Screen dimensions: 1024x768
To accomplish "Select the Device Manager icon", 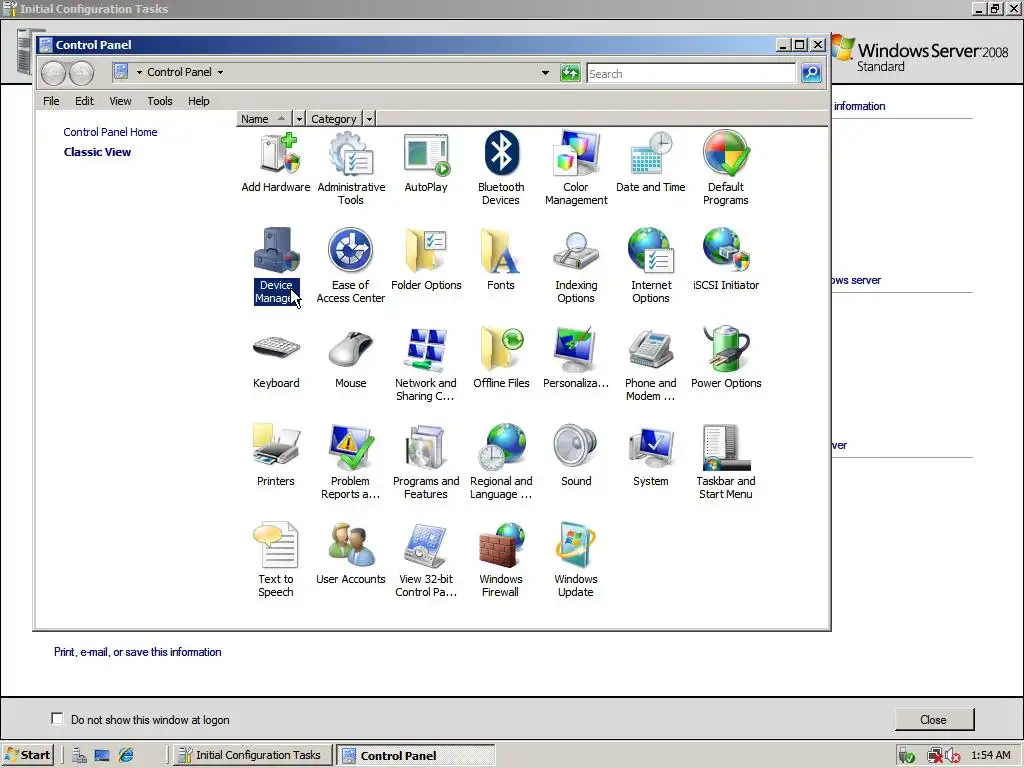I will (x=276, y=266).
